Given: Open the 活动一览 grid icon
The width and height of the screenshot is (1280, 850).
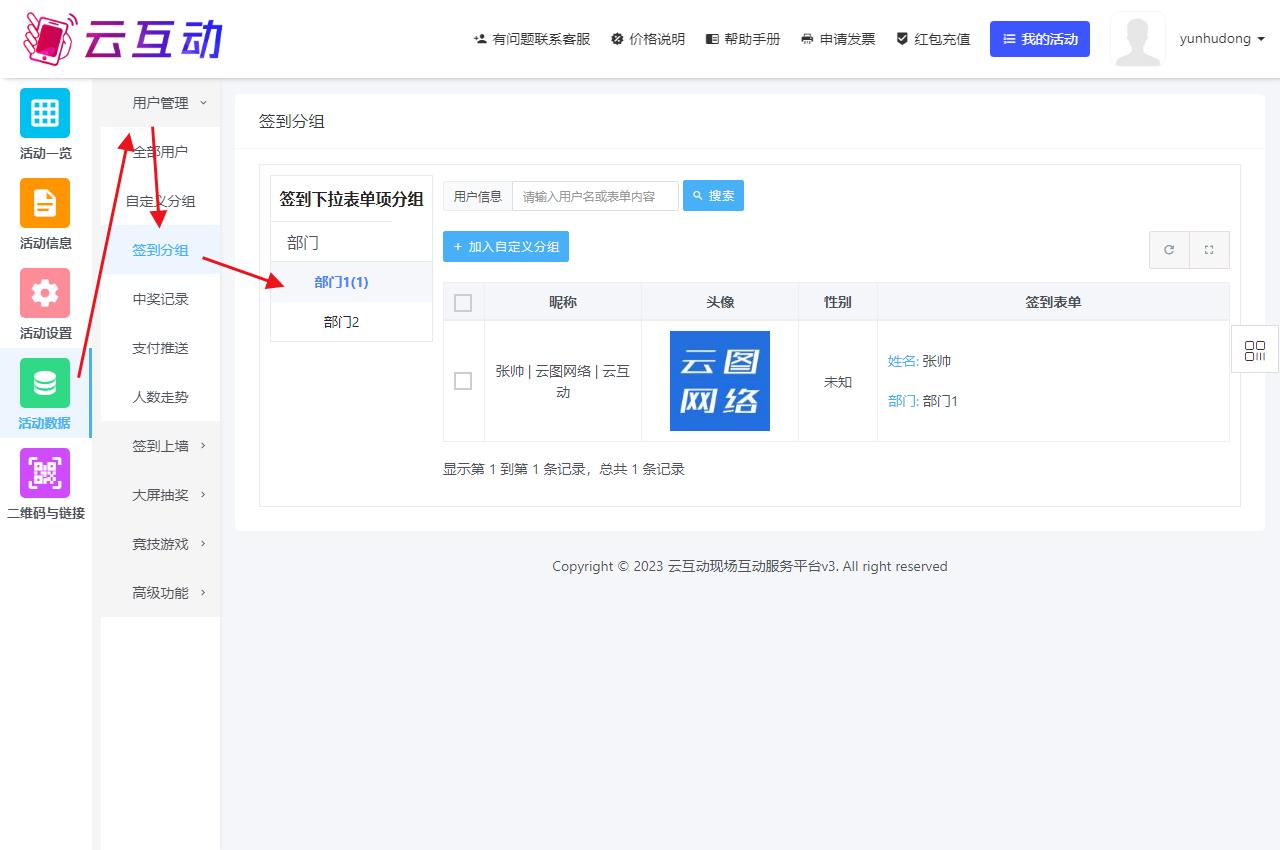Looking at the screenshot, I should (x=45, y=113).
